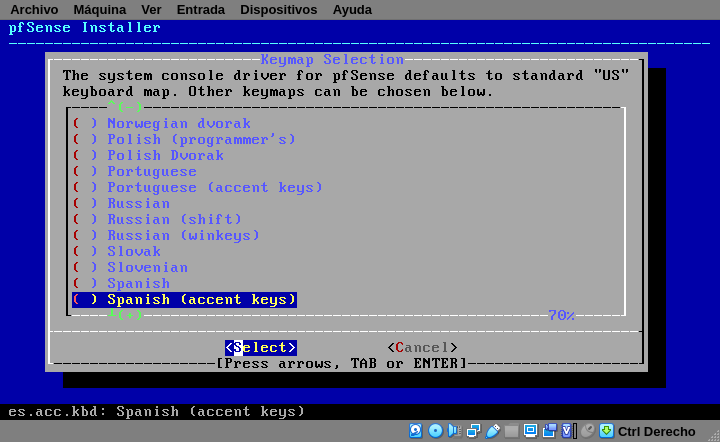Click virtualization CPU status icon
720x442 pixels.
pos(568,431)
